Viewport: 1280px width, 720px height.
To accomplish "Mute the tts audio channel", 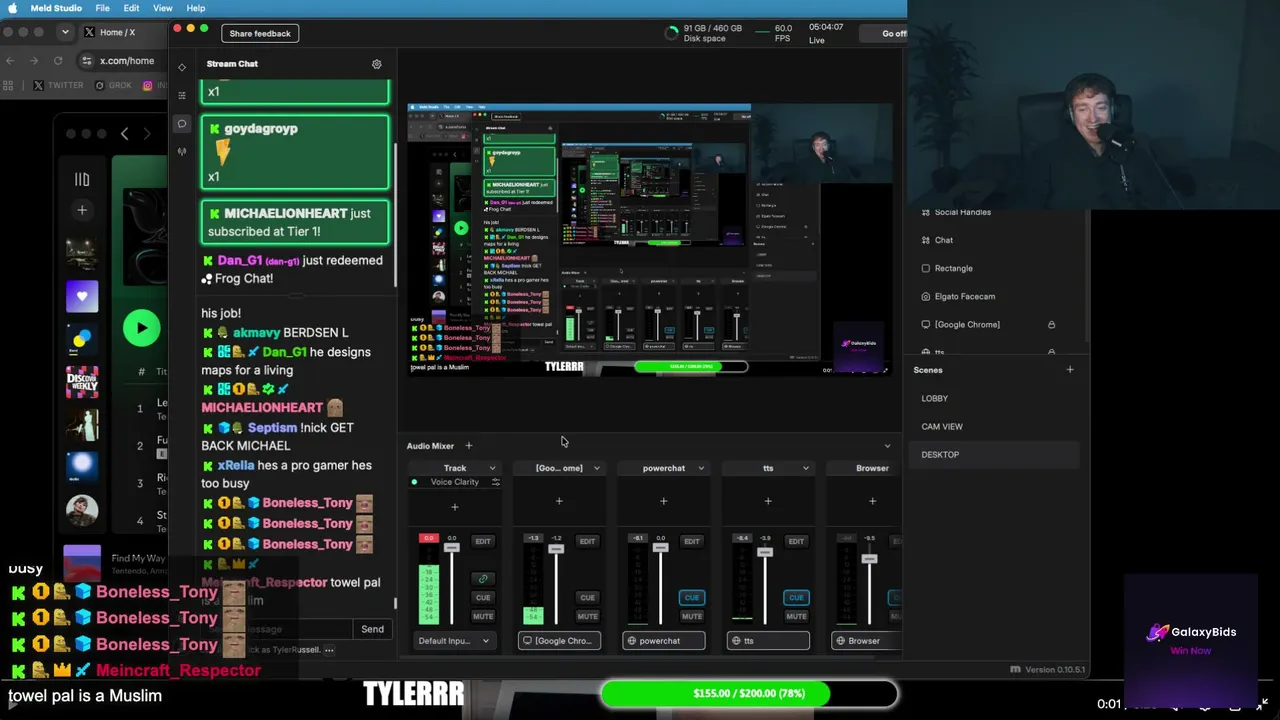I will pos(796,616).
